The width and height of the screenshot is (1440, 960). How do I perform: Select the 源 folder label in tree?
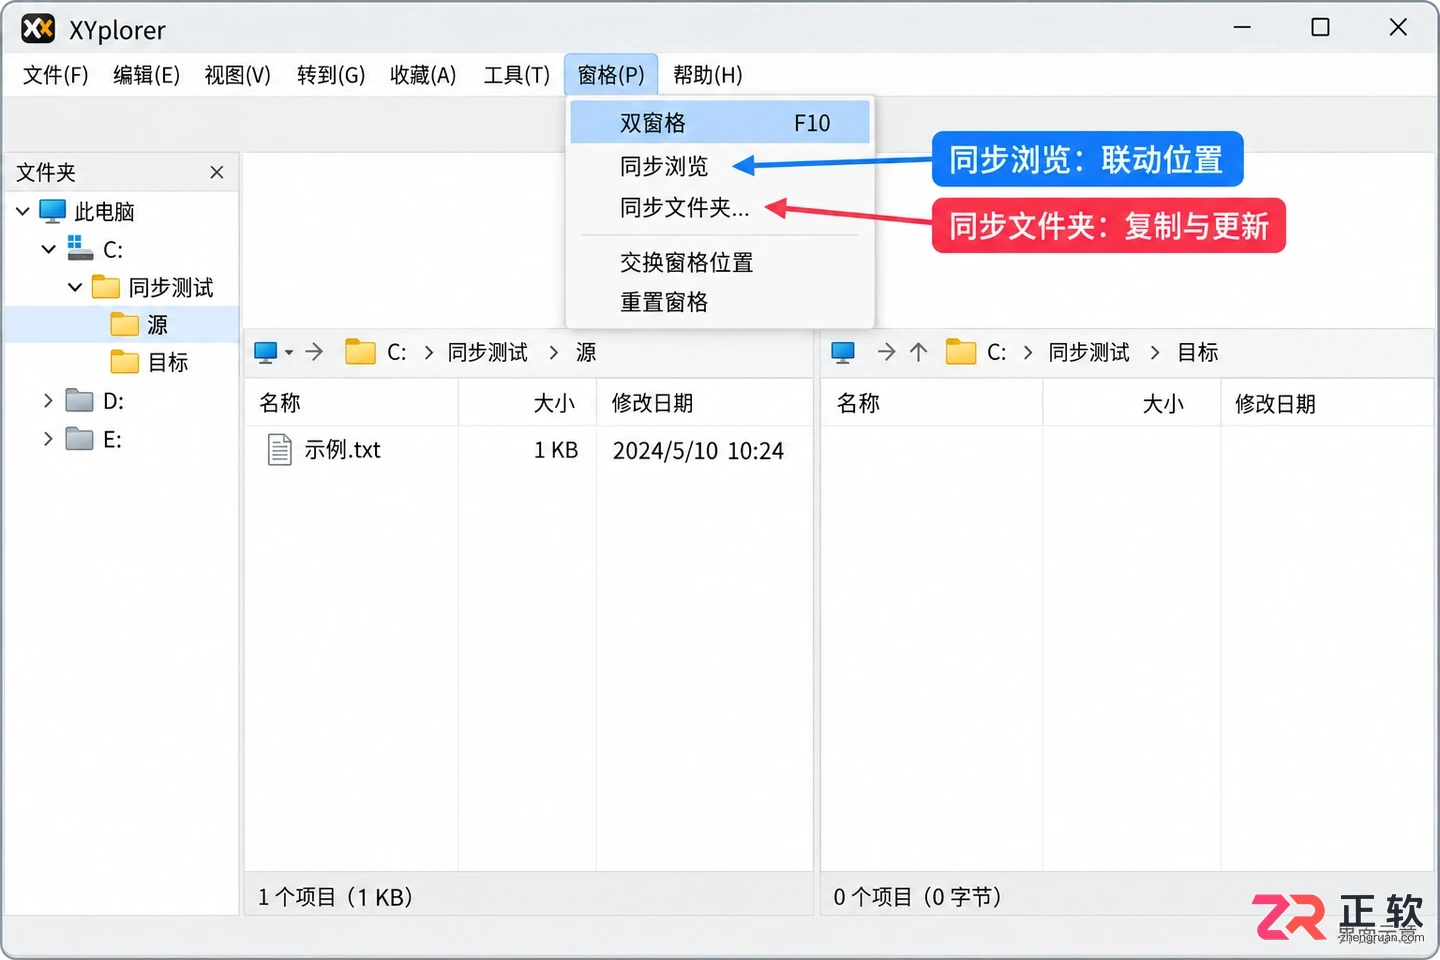(157, 324)
